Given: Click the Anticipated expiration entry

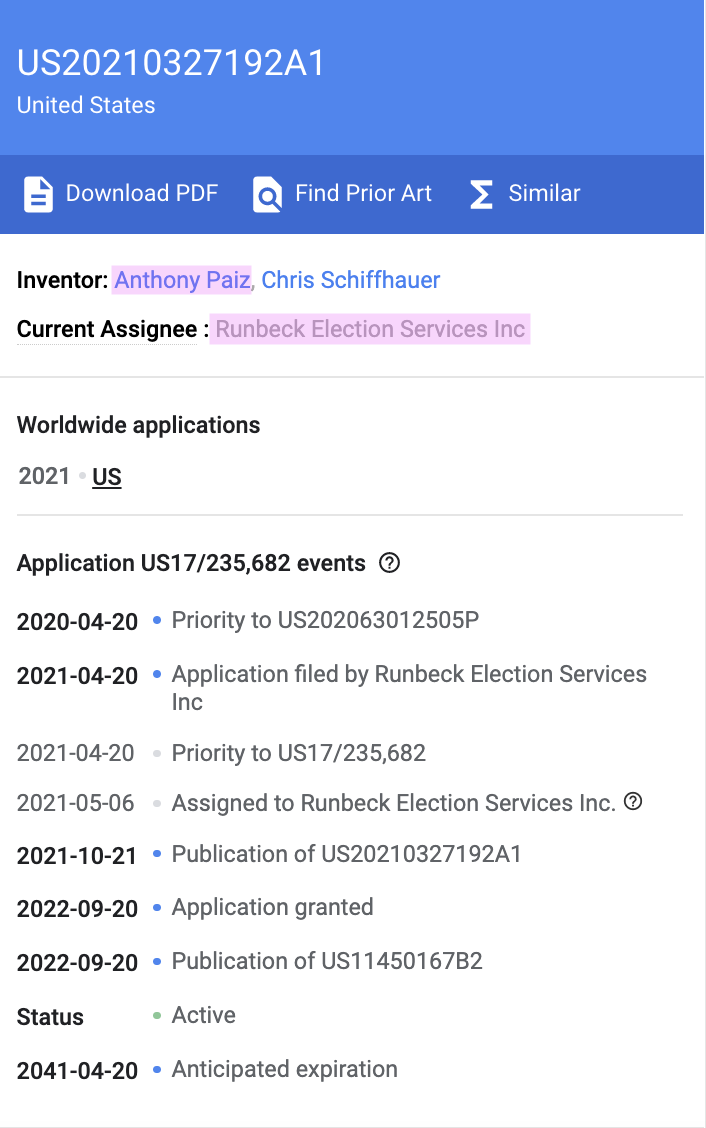Looking at the screenshot, I should pos(284,1069).
